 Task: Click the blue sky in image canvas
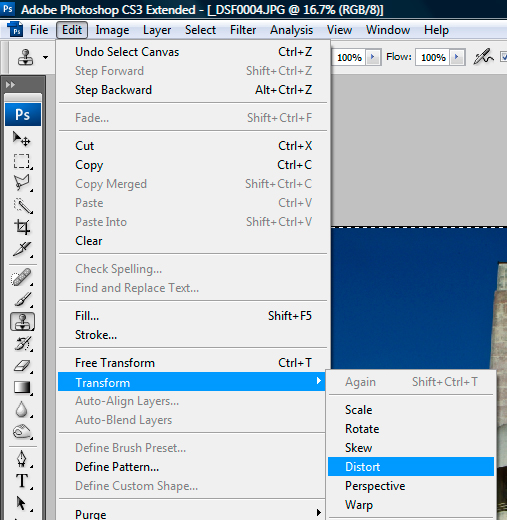410,297
